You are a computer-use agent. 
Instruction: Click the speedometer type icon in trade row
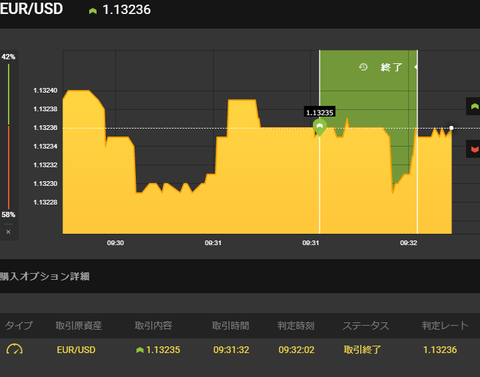[14, 349]
